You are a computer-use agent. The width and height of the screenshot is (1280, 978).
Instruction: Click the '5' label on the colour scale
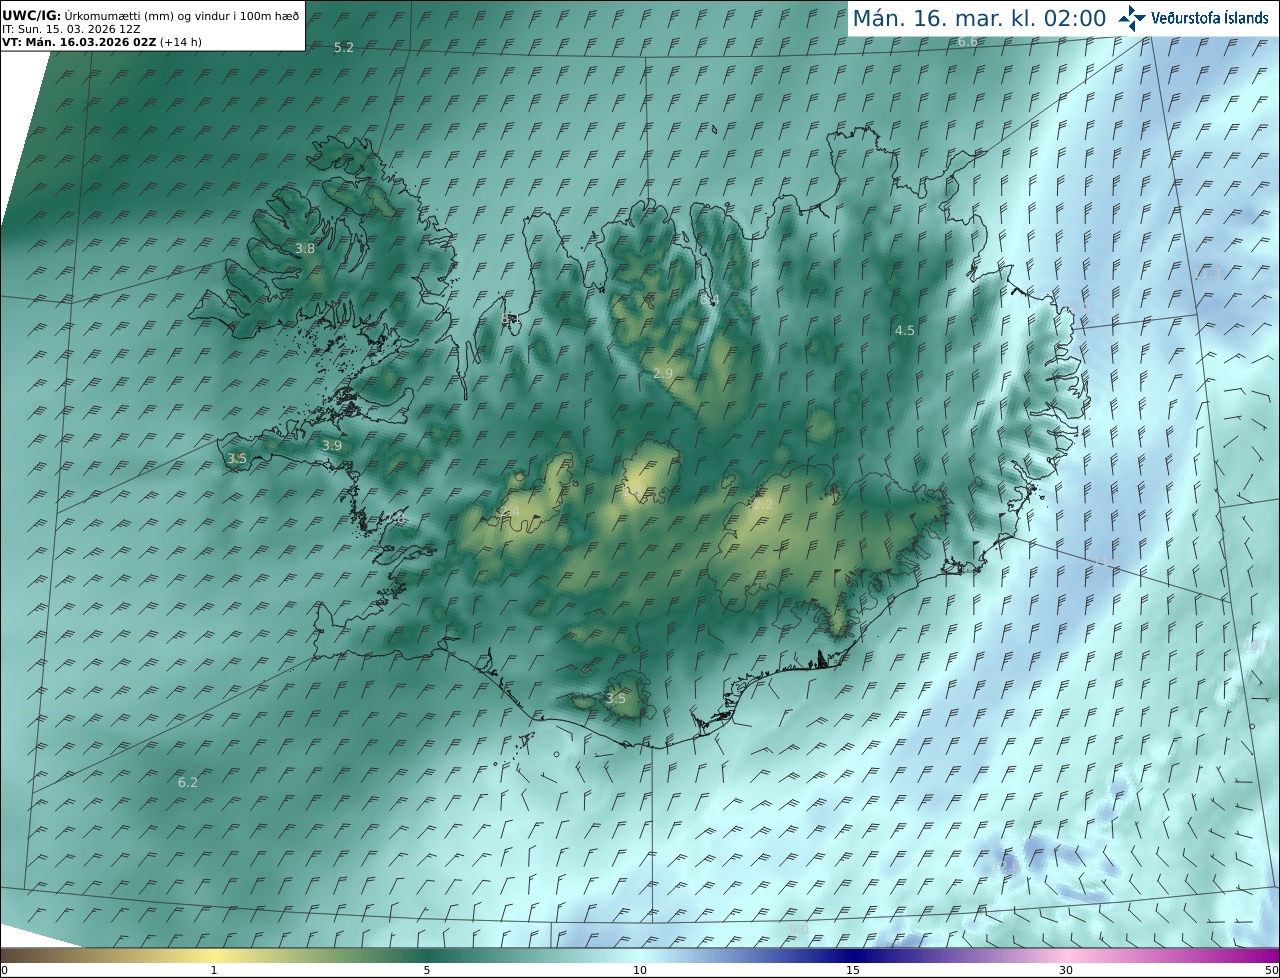427,970
